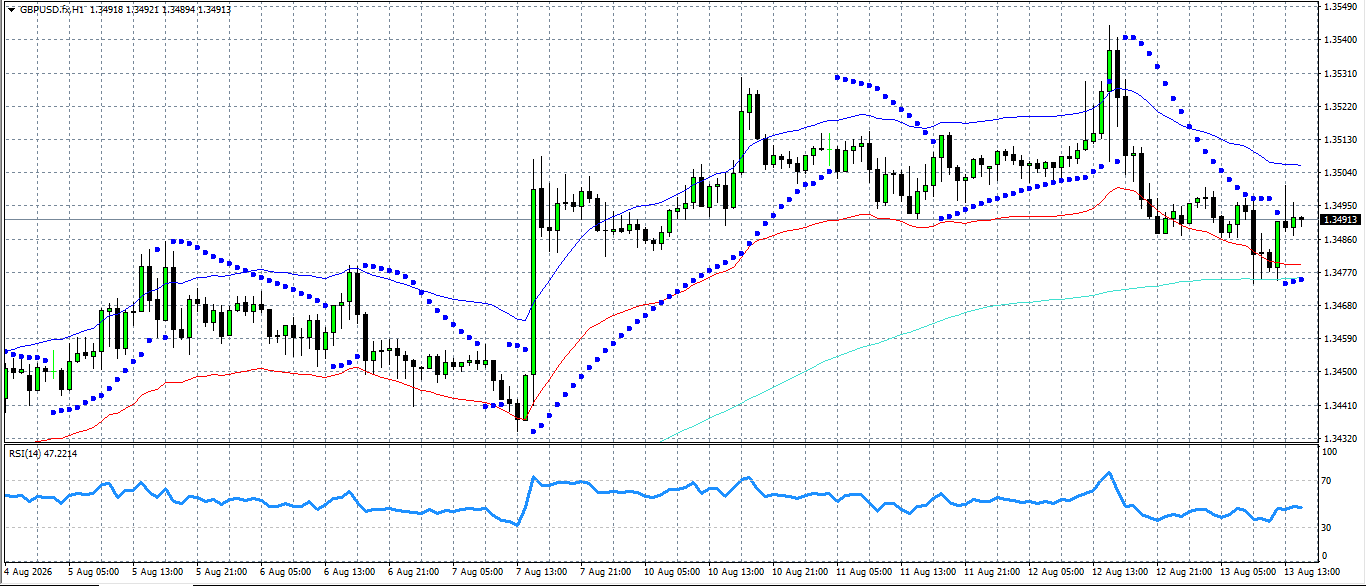Click the 1.34410 price axis label
This screenshot has height=586, width=1366.
pos(1340,405)
